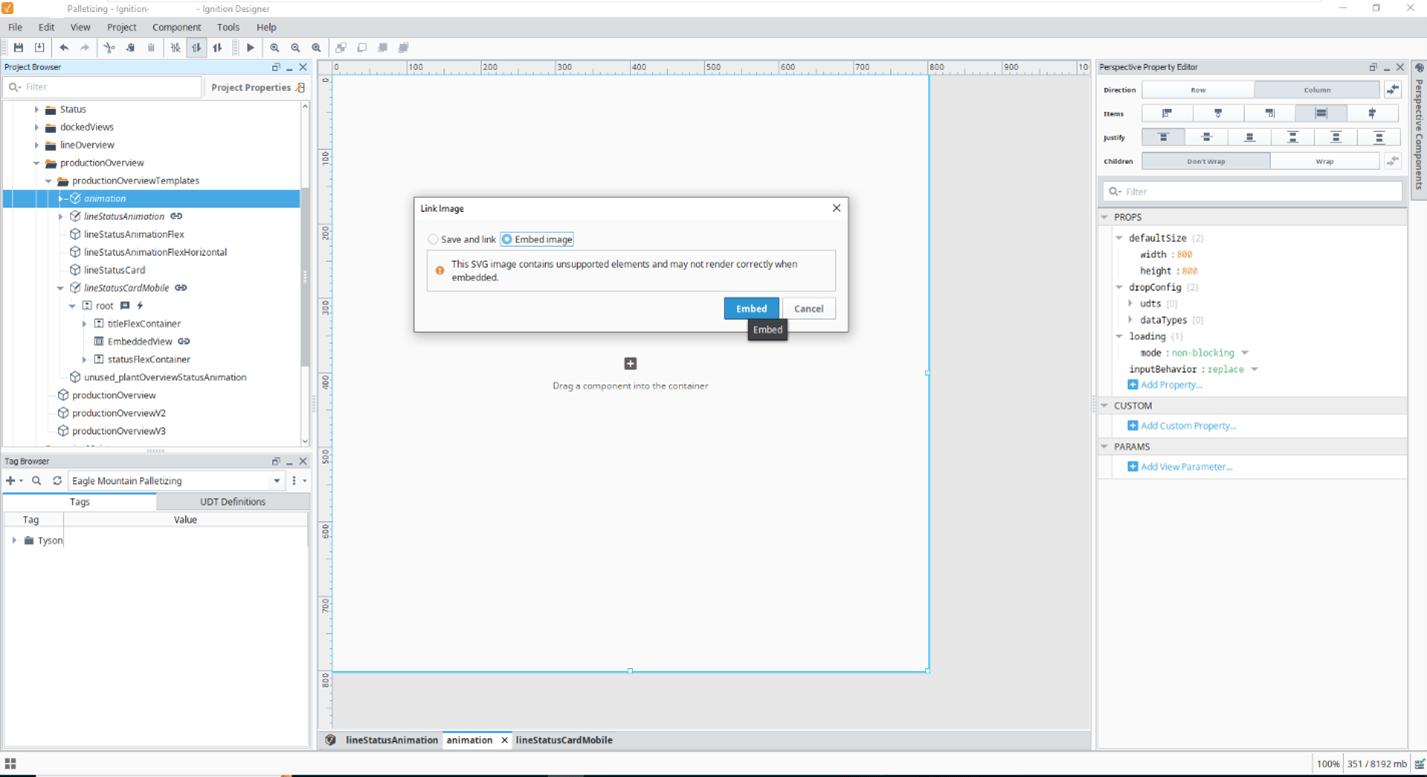
Task: Select the align items start icon
Action: (1166, 113)
